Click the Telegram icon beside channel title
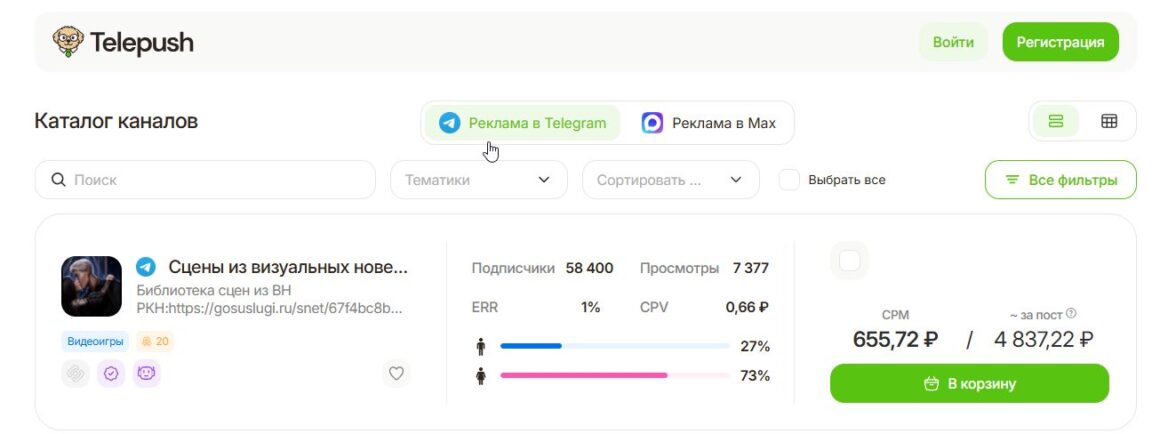This screenshot has height=434, width=1176. click(146, 267)
